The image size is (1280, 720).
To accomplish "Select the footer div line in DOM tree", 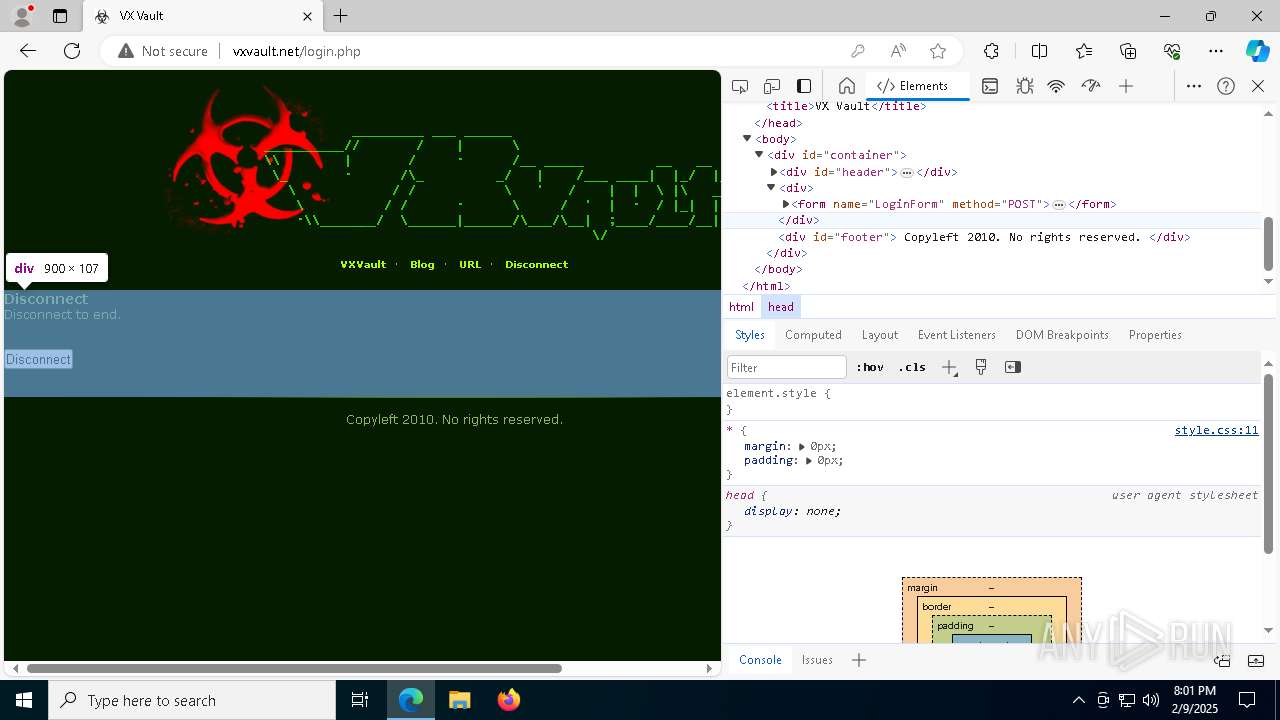I will [985, 237].
